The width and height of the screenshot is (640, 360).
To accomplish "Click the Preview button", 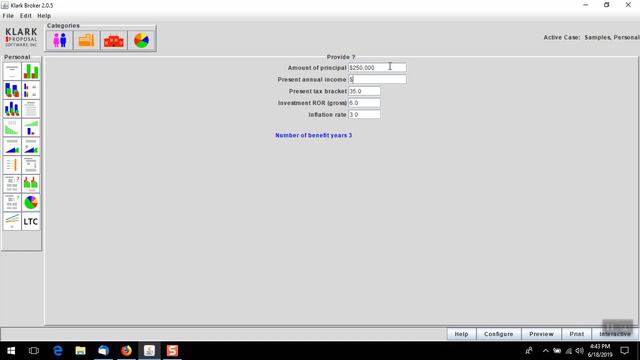I will tap(542, 334).
